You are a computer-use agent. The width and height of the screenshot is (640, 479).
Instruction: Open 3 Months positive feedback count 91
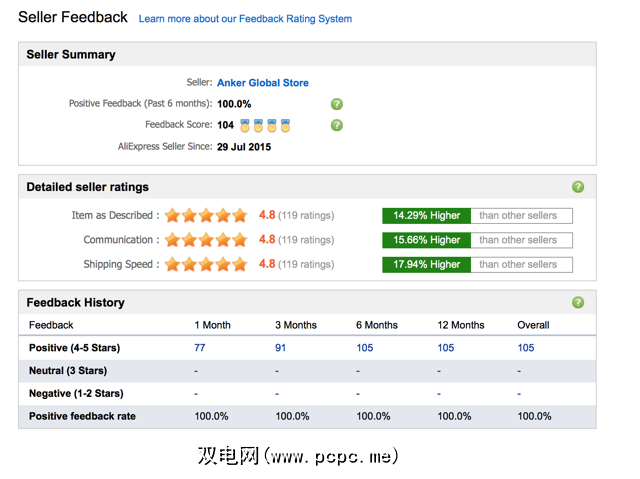(x=282, y=348)
